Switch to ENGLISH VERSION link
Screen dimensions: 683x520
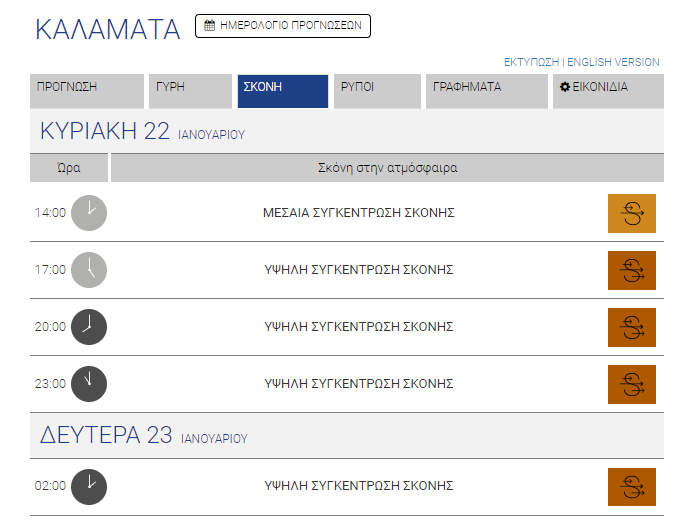(x=613, y=62)
